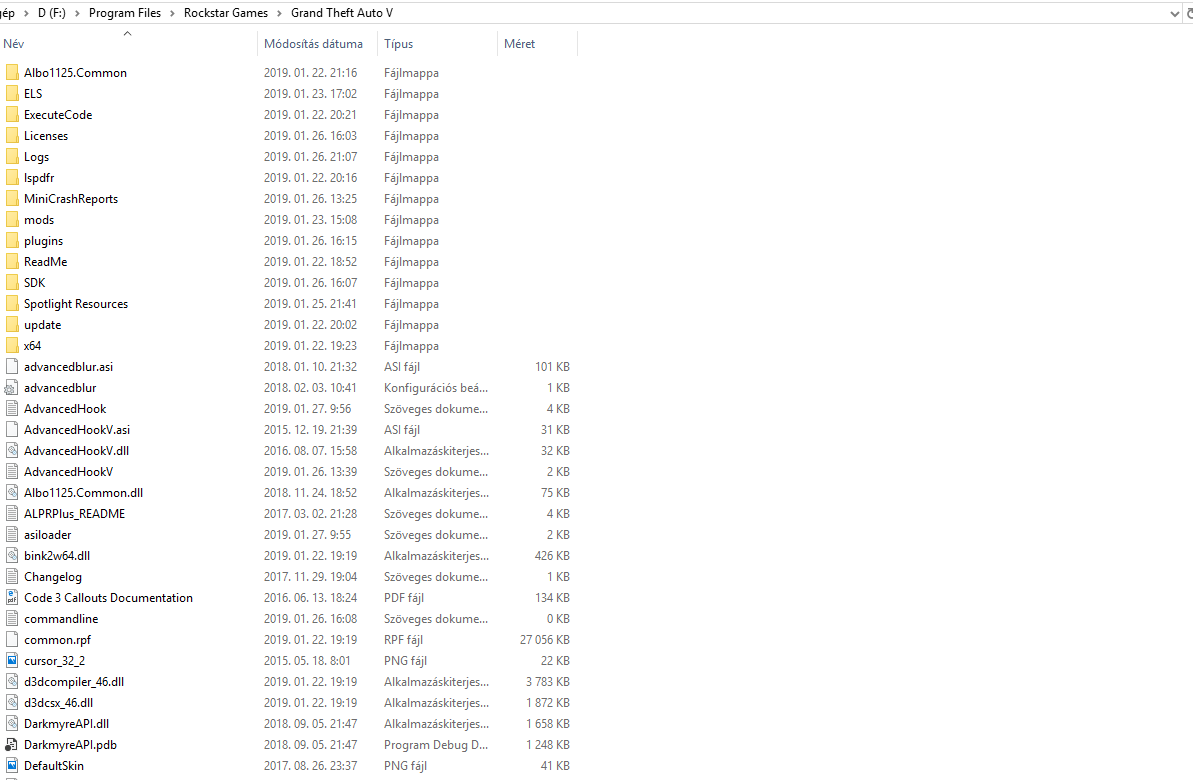Select the Logs folder icon

[11, 157]
